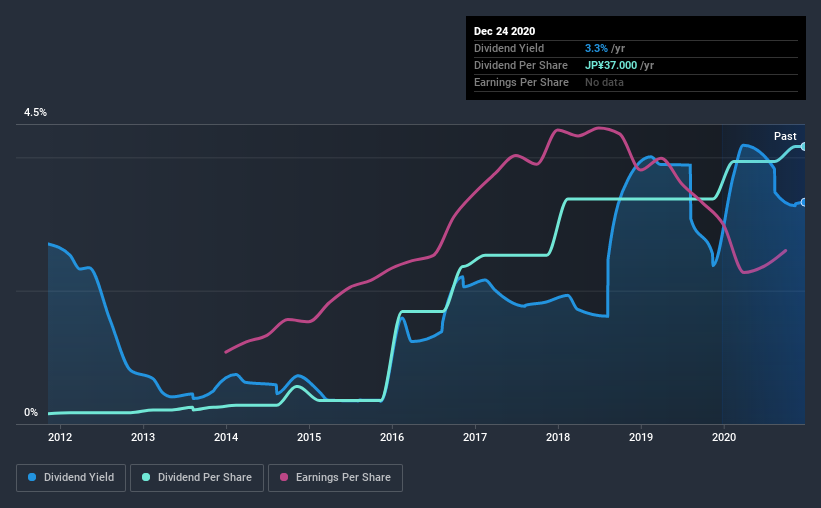
Task: Click the 3.3% dividend yield value
Action: pos(596,48)
